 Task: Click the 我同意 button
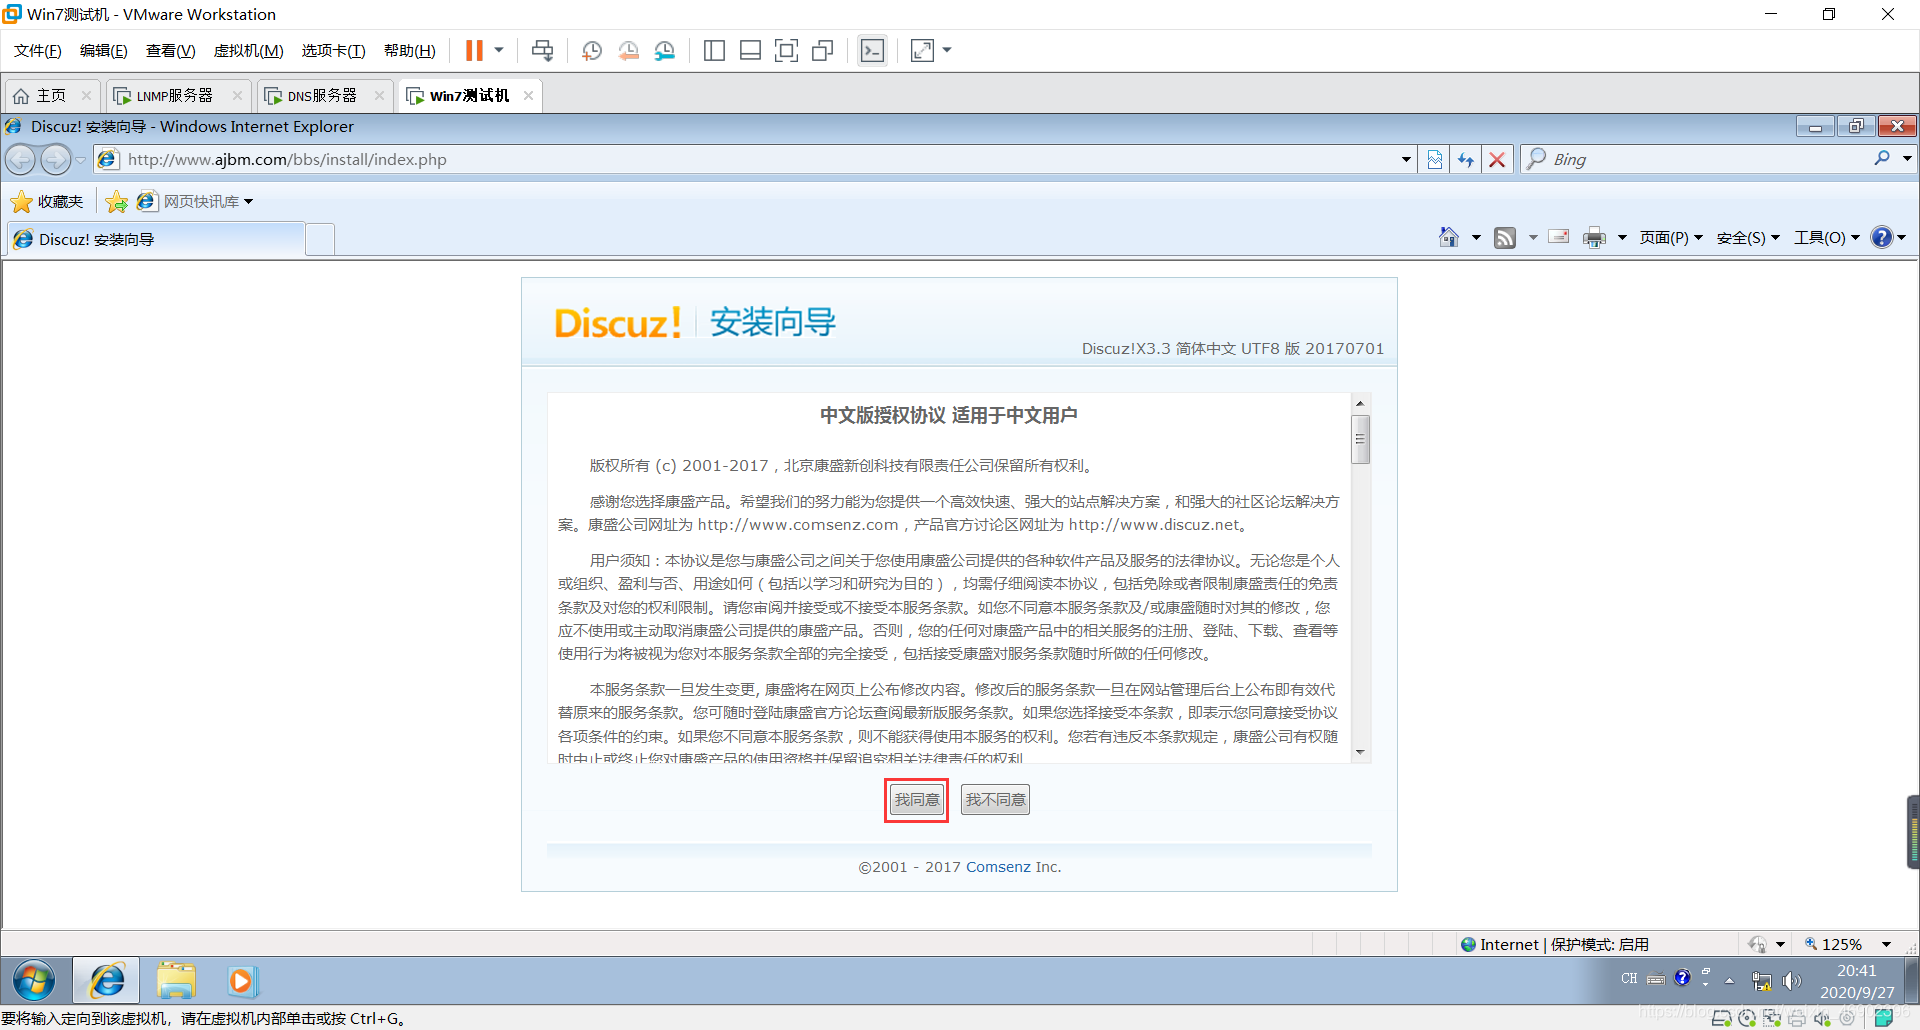tap(916, 800)
